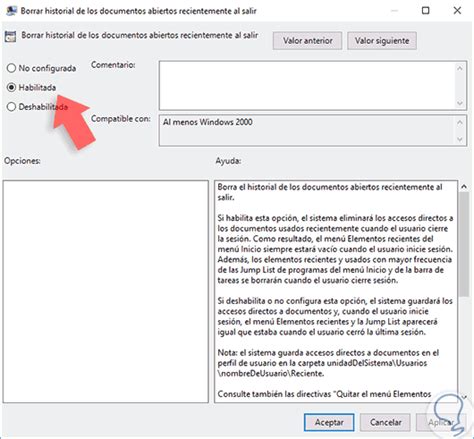Click the policy heading text next to the policy icon
The image size is (474, 439).
140,35
